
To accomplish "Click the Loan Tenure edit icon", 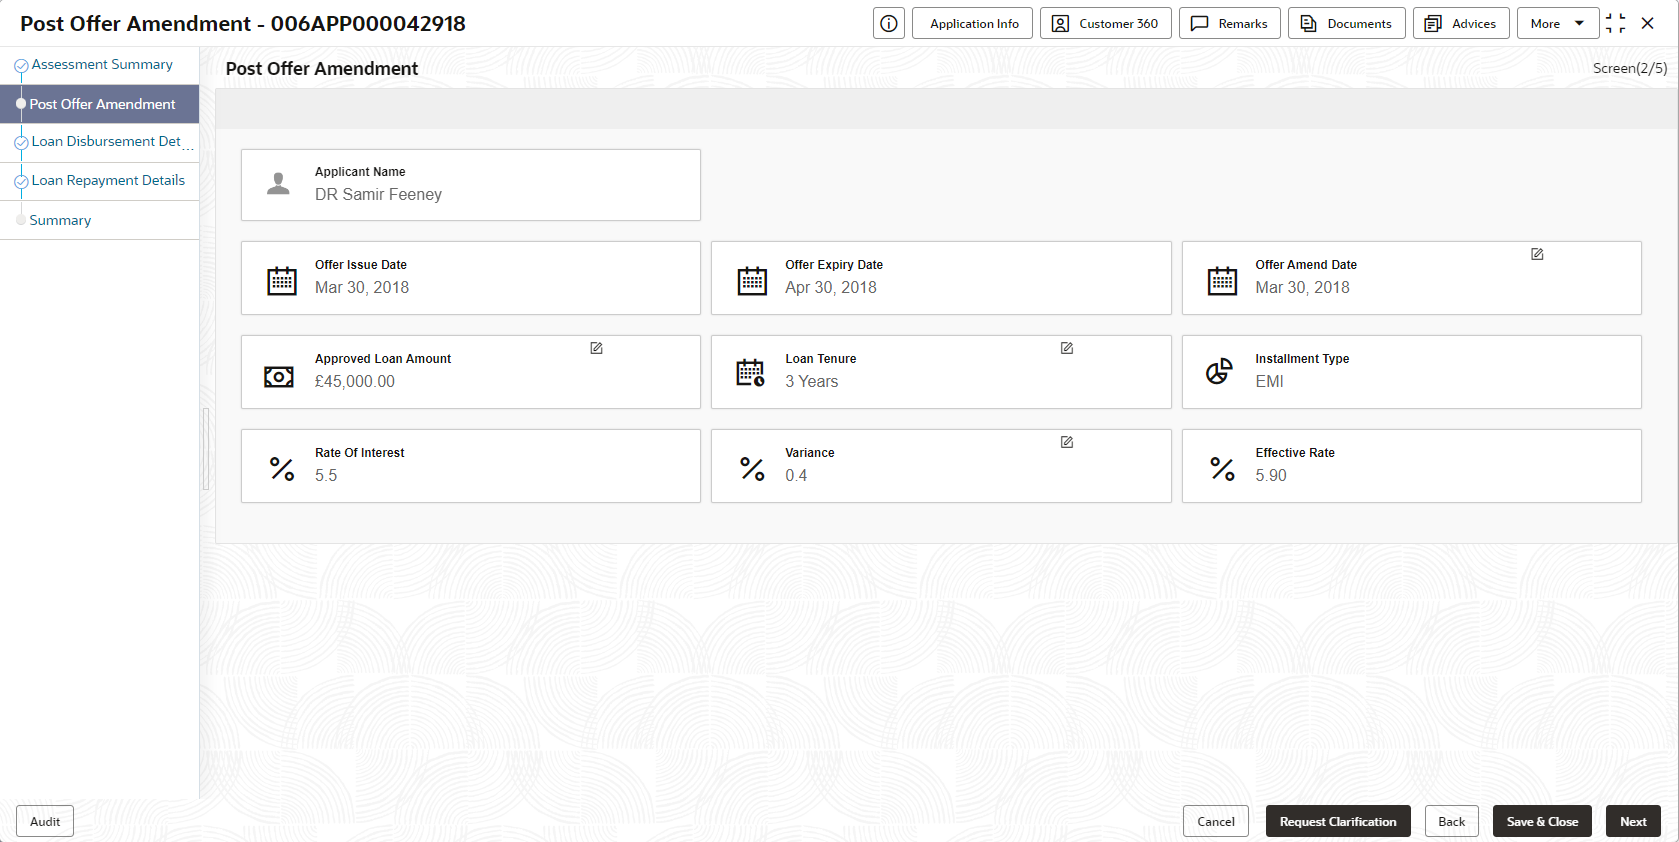I will pos(1067,348).
